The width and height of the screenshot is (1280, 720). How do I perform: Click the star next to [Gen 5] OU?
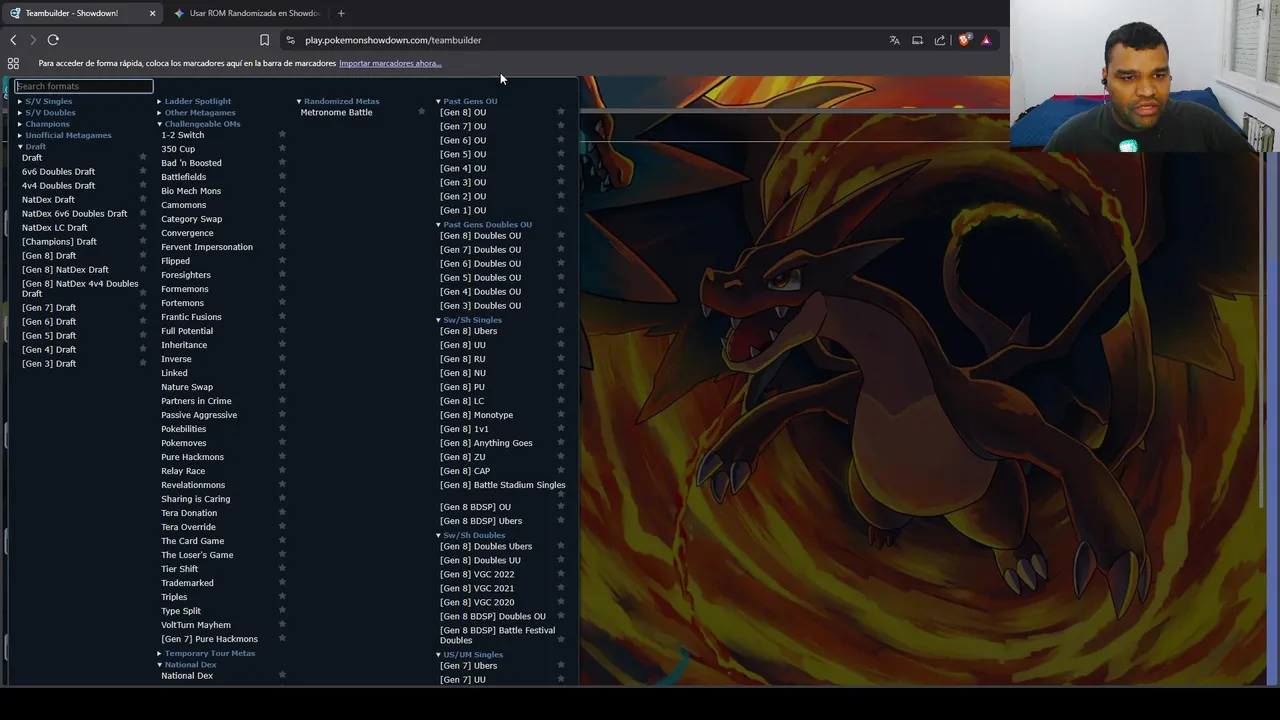pos(561,153)
